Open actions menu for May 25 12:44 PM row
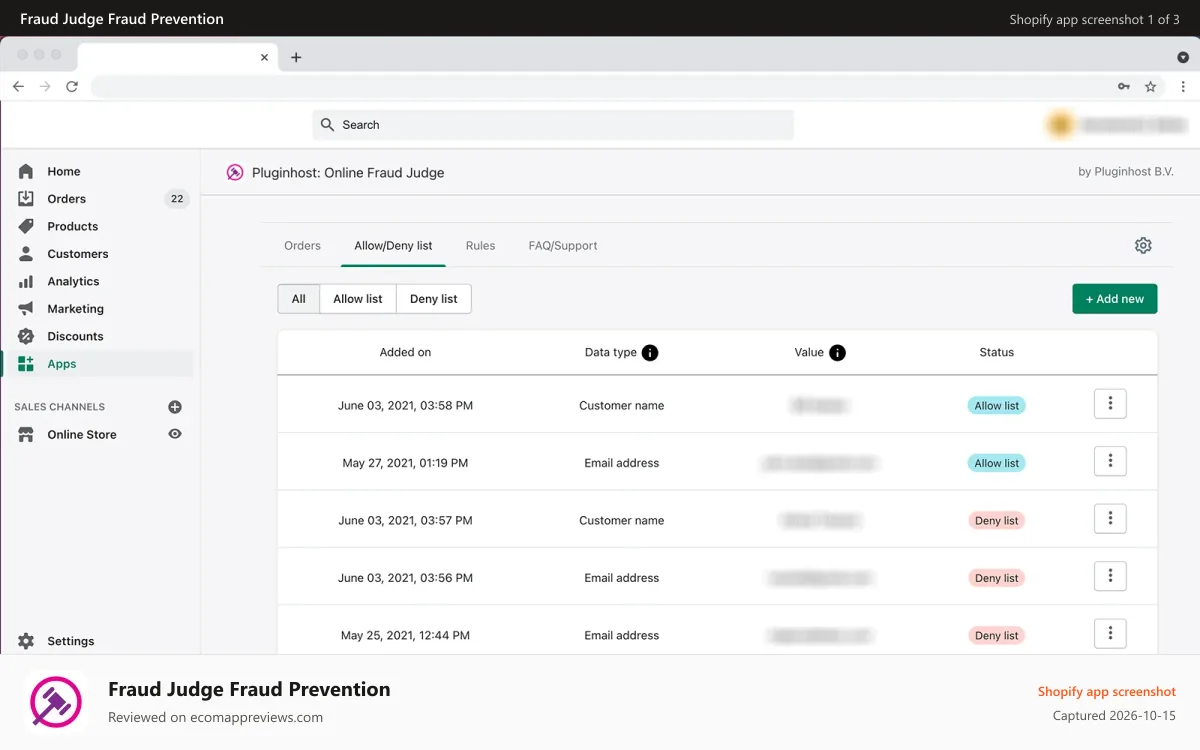 tap(1110, 634)
